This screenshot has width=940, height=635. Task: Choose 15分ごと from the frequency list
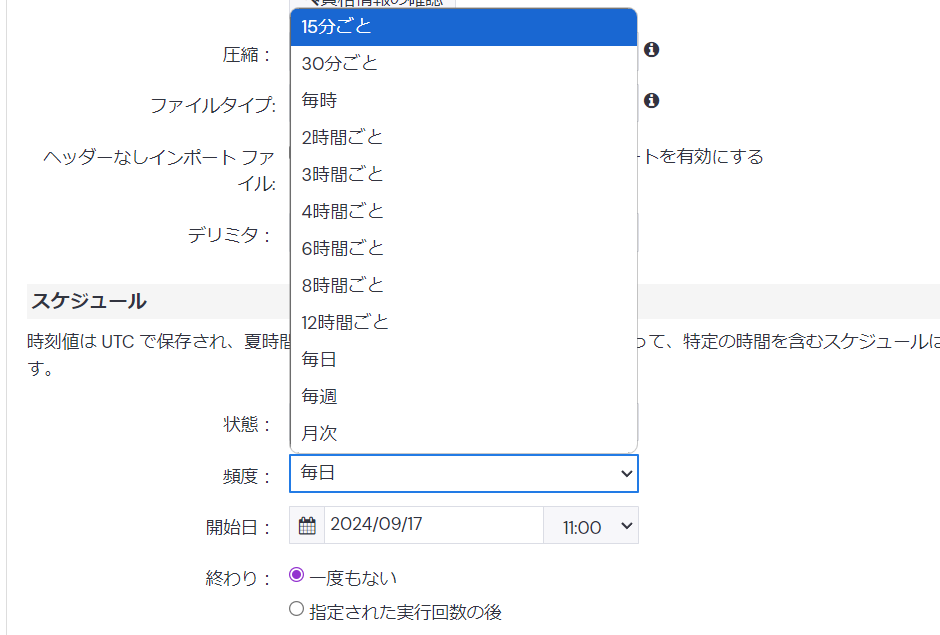point(463,27)
